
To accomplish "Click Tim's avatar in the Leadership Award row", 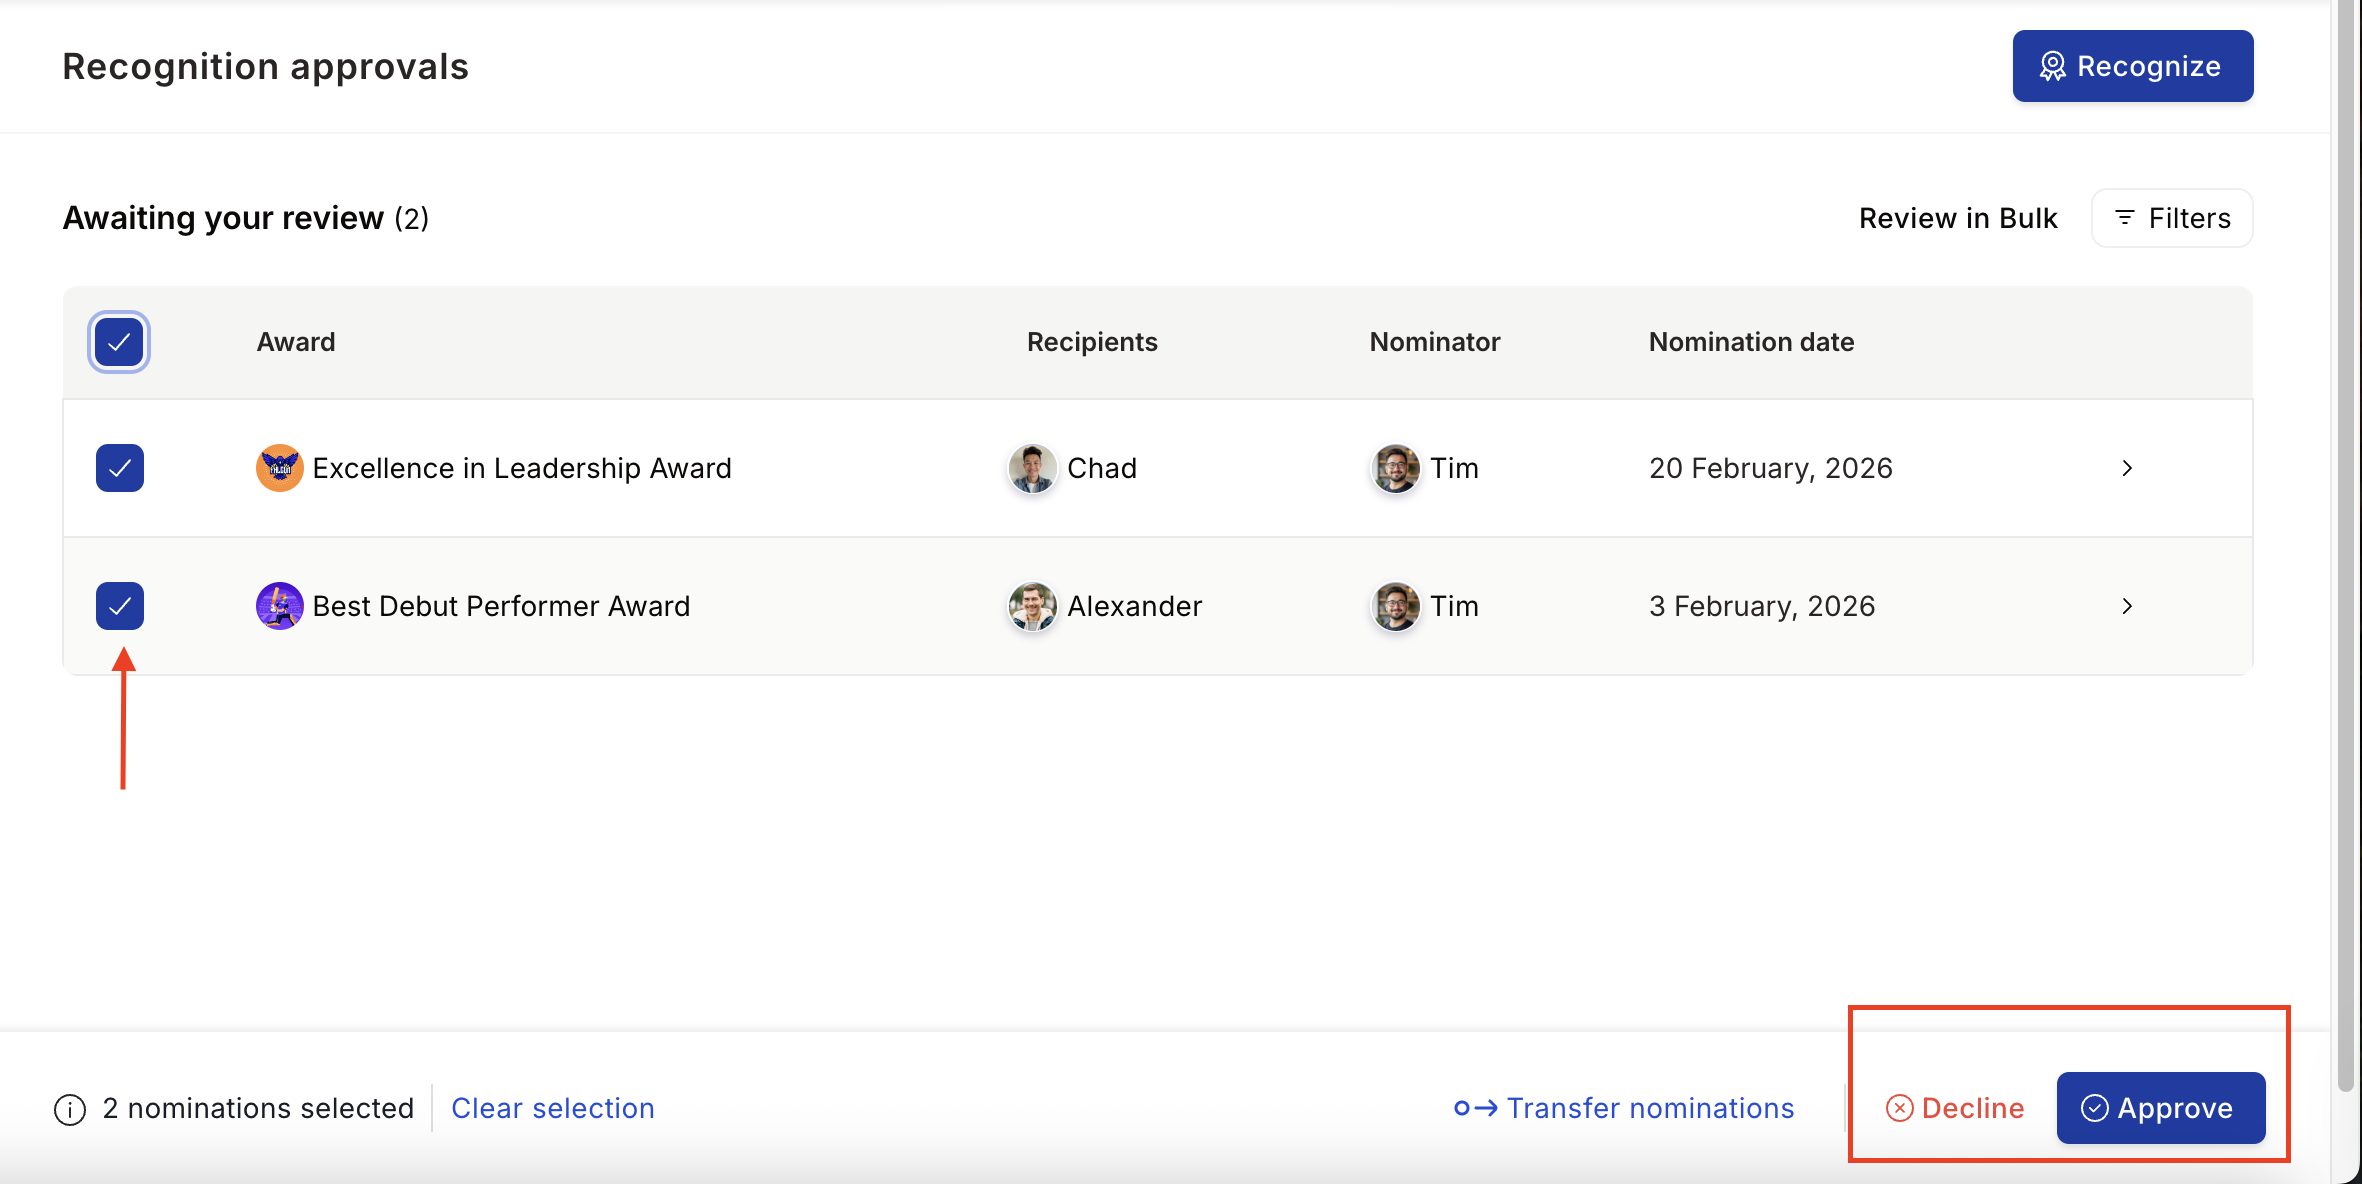I will pyautogui.click(x=1395, y=468).
